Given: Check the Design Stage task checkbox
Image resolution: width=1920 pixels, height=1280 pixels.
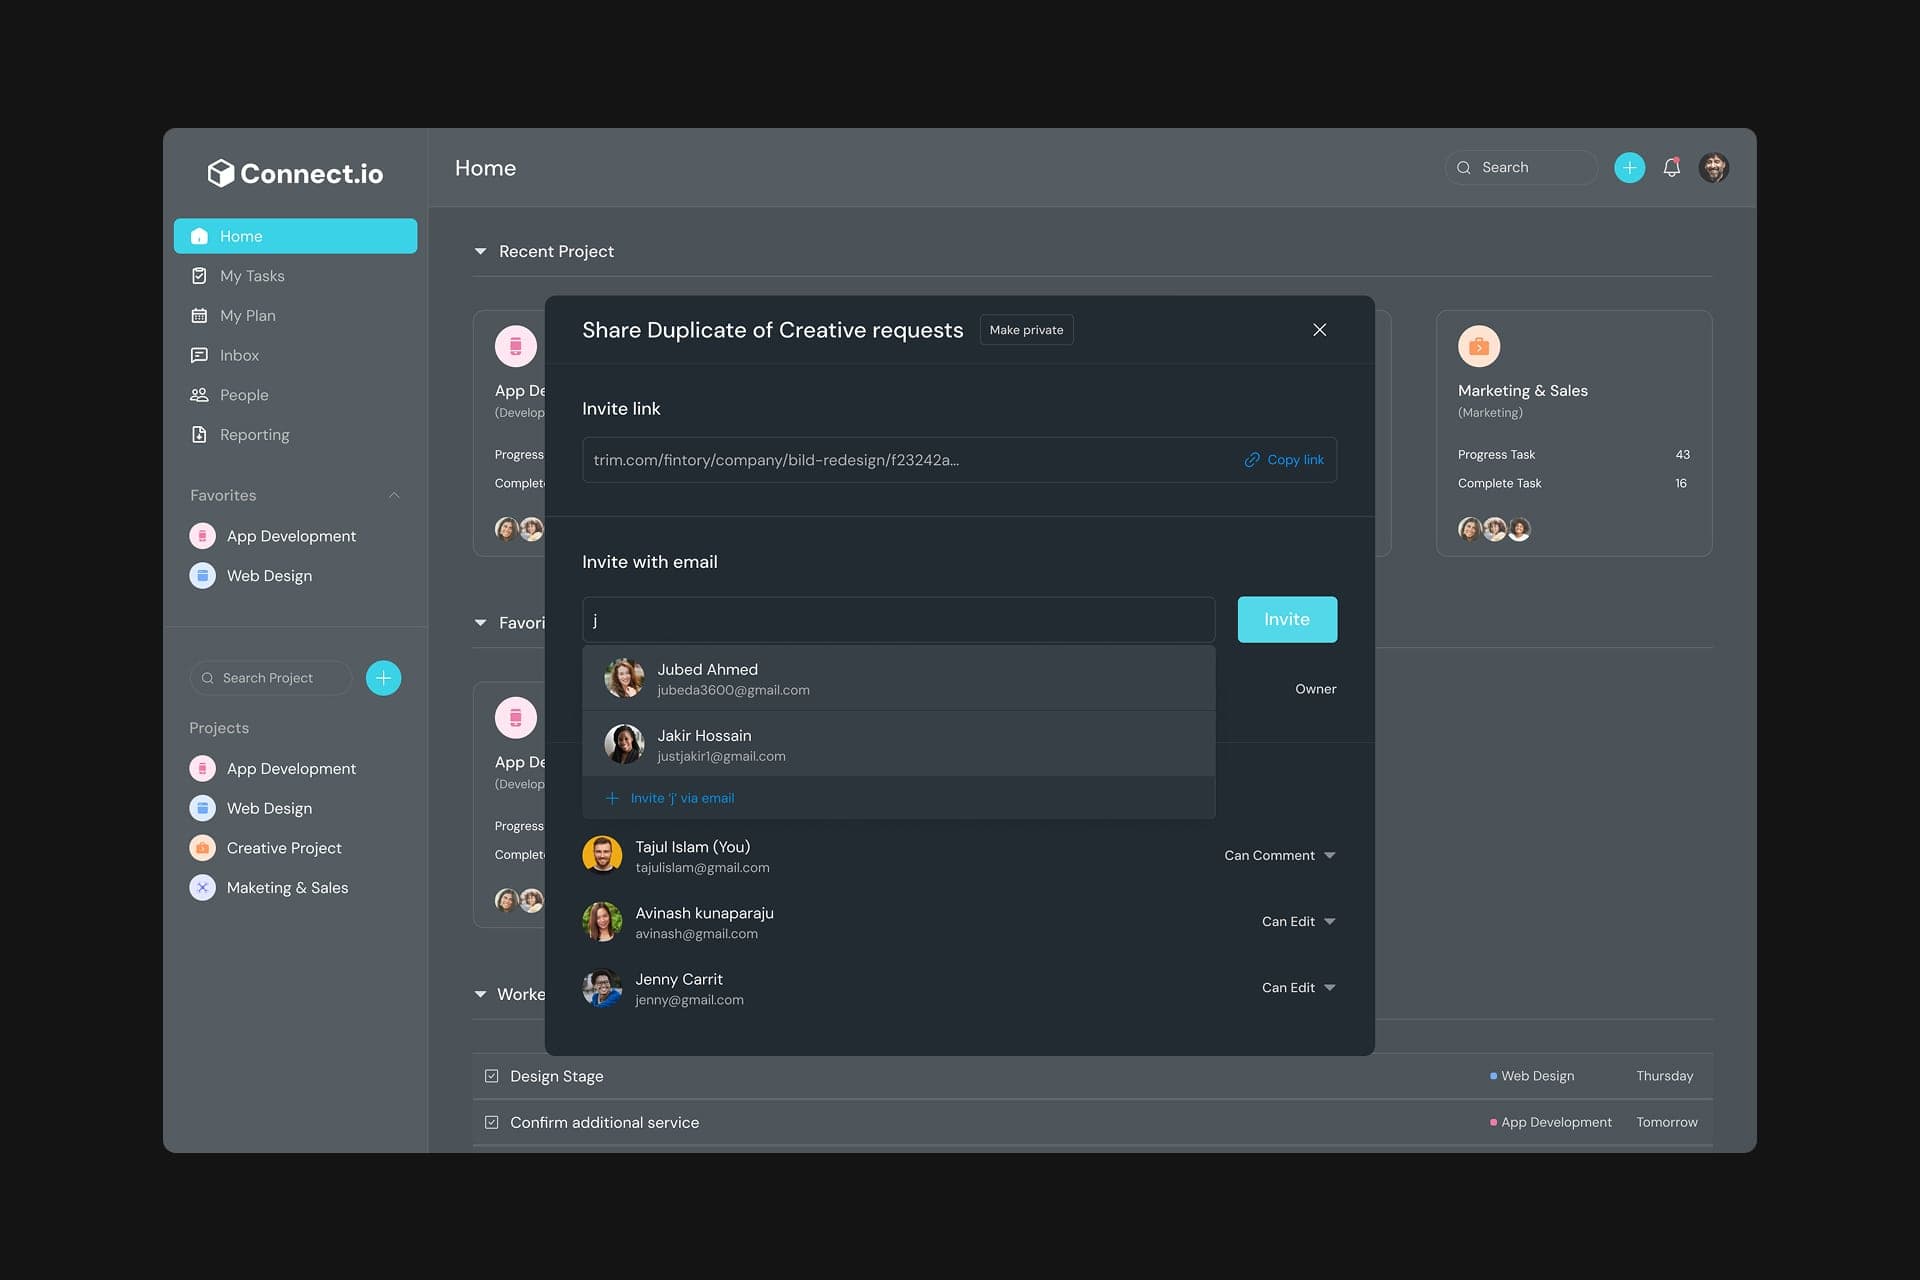Looking at the screenshot, I should coord(491,1075).
